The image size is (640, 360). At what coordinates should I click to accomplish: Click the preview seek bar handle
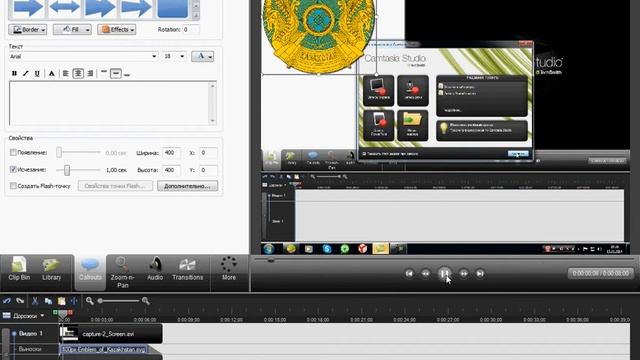pyautogui.click(x=271, y=260)
